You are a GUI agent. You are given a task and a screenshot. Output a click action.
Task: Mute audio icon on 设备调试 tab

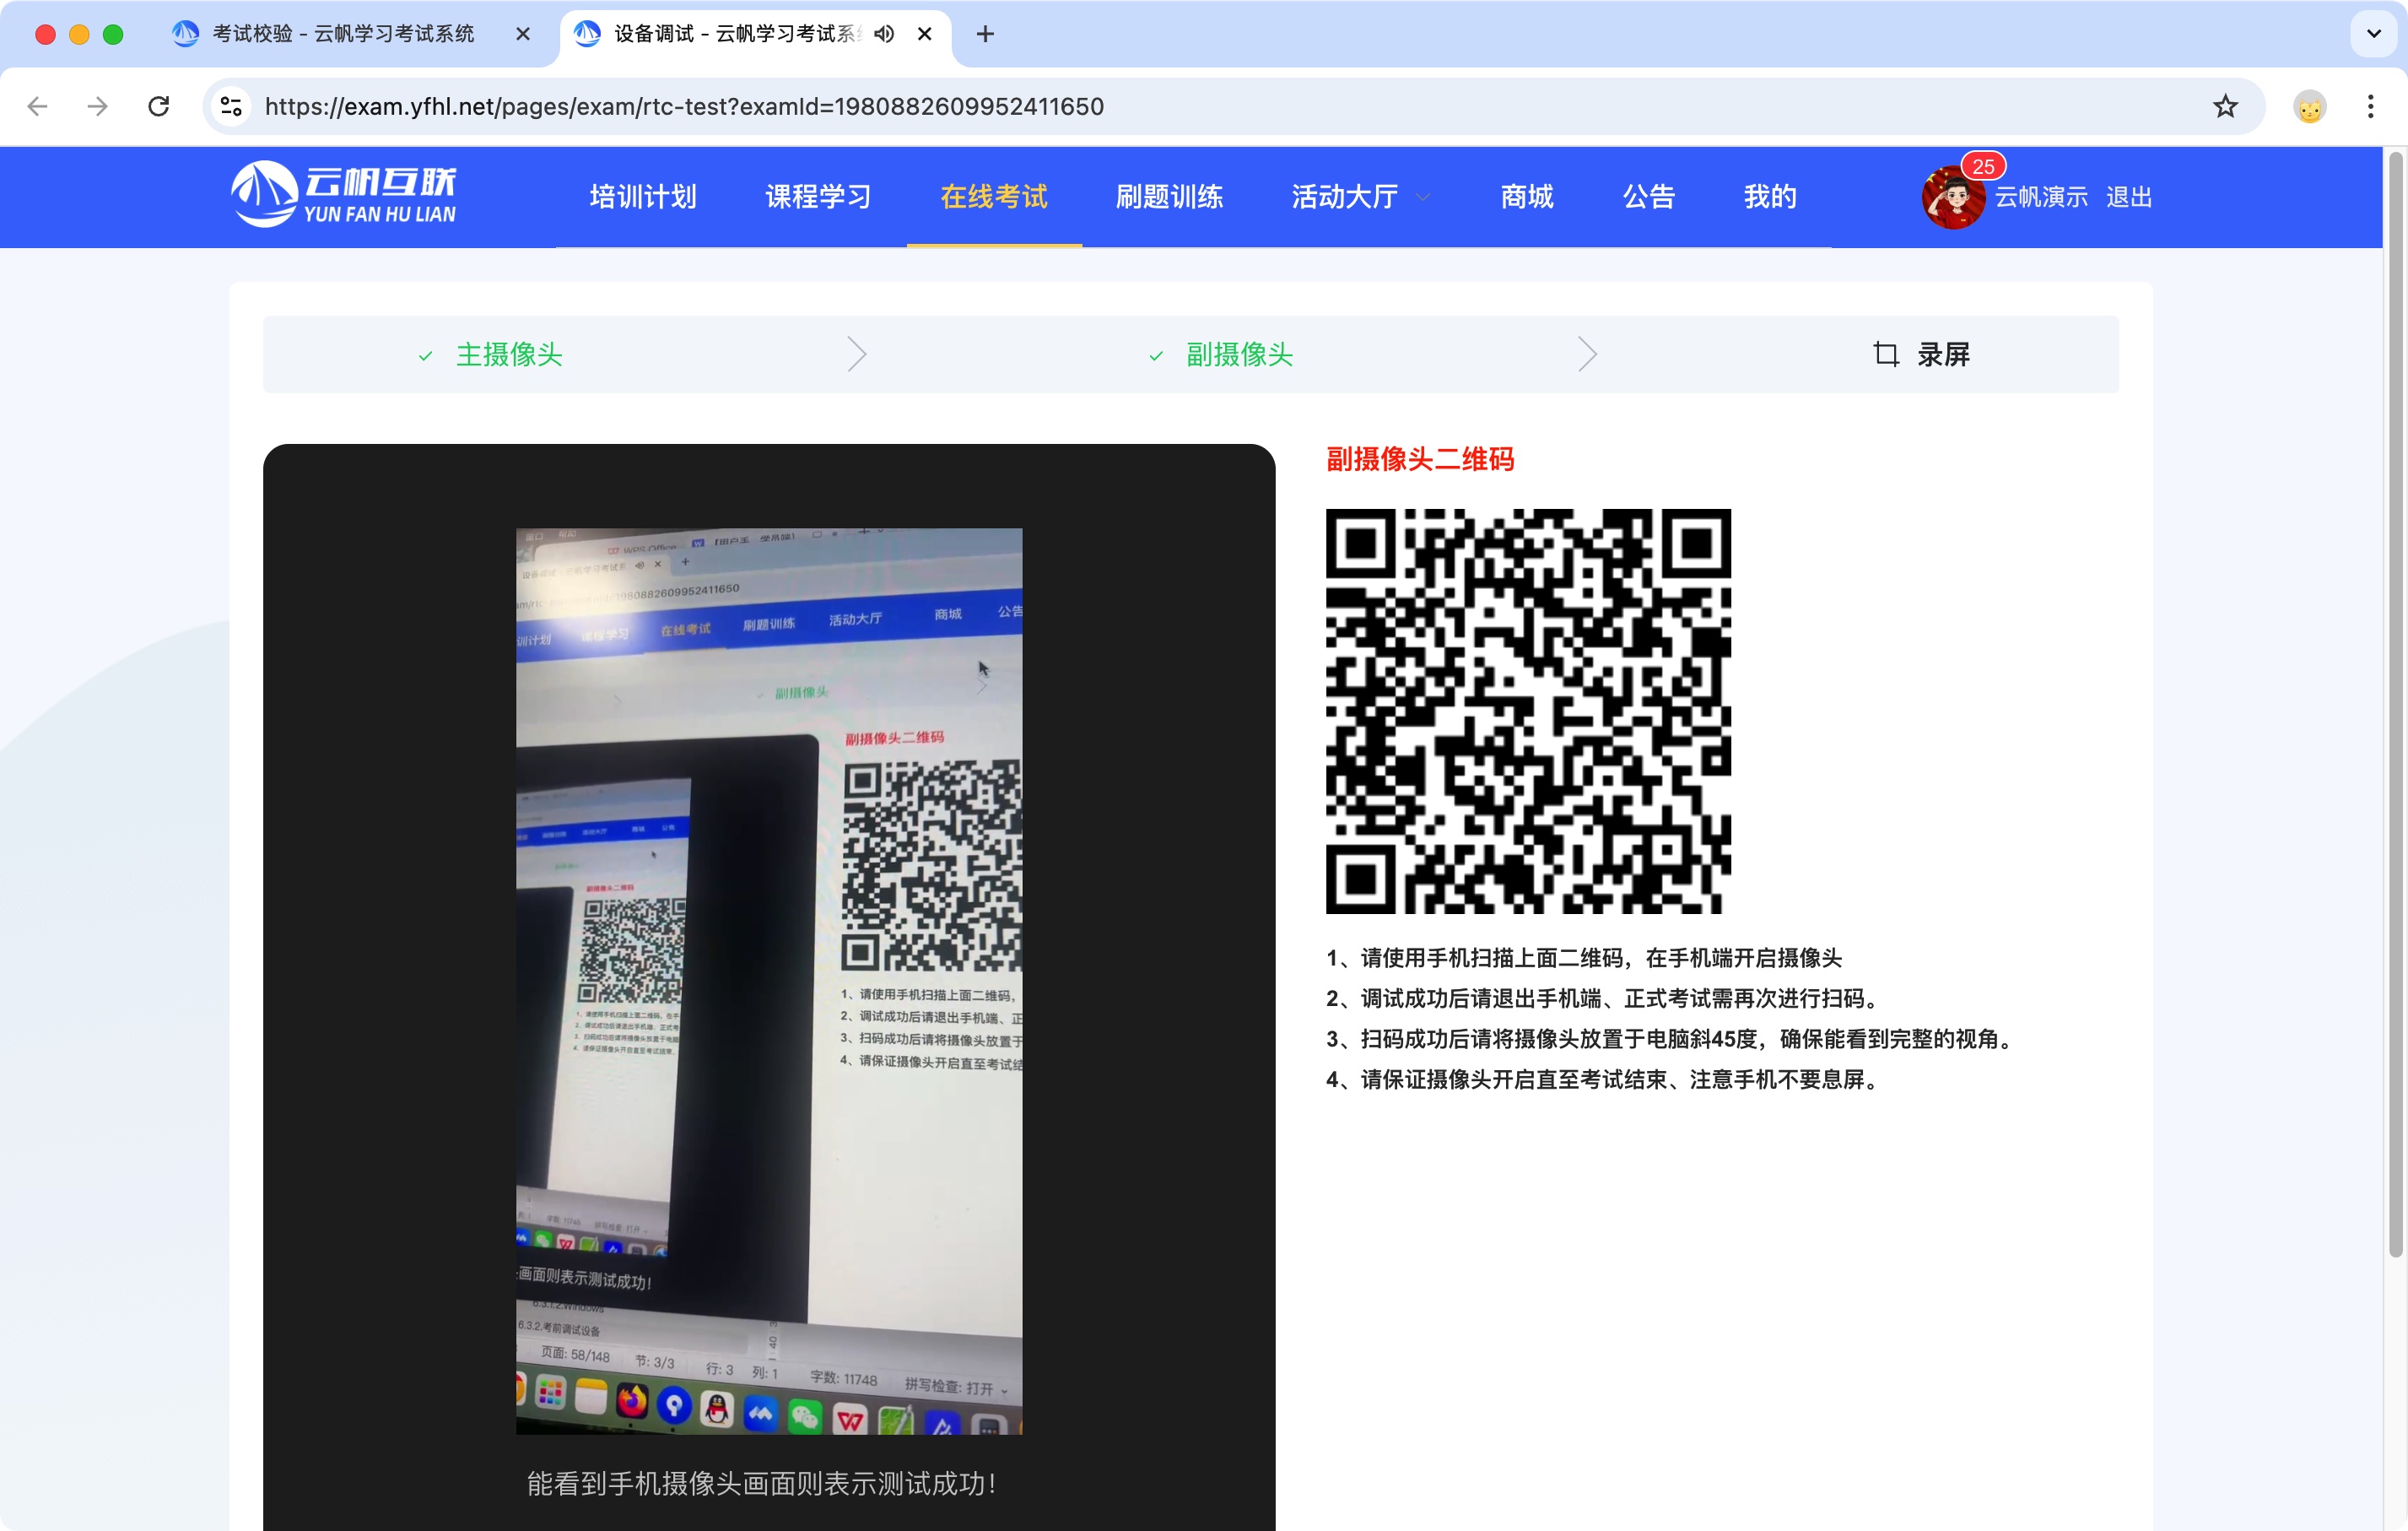pos(883,34)
